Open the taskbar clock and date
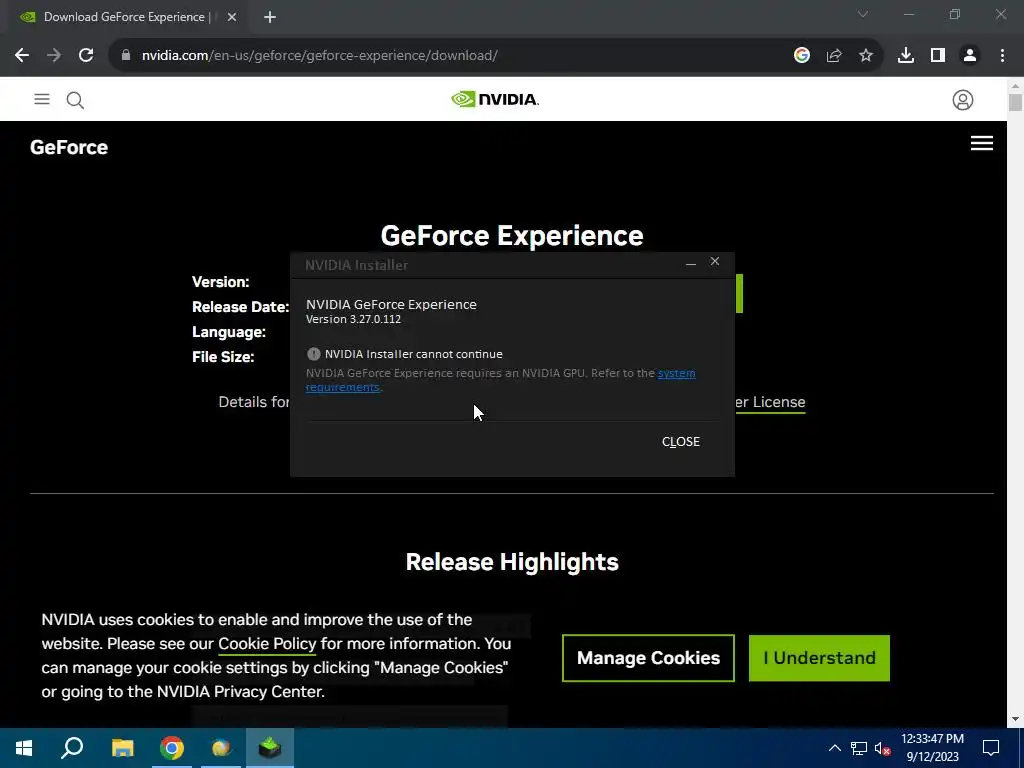This screenshot has width=1024, height=768. point(933,748)
